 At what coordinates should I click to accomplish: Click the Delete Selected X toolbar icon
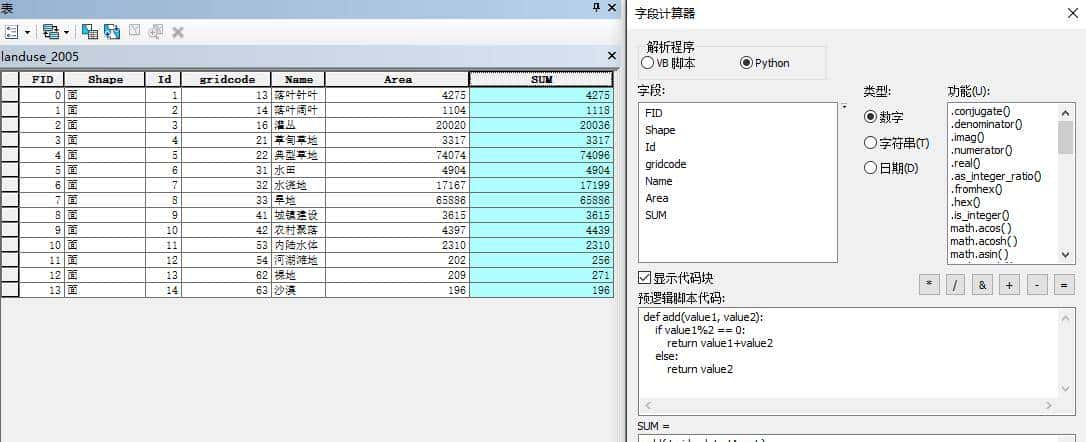[178, 32]
